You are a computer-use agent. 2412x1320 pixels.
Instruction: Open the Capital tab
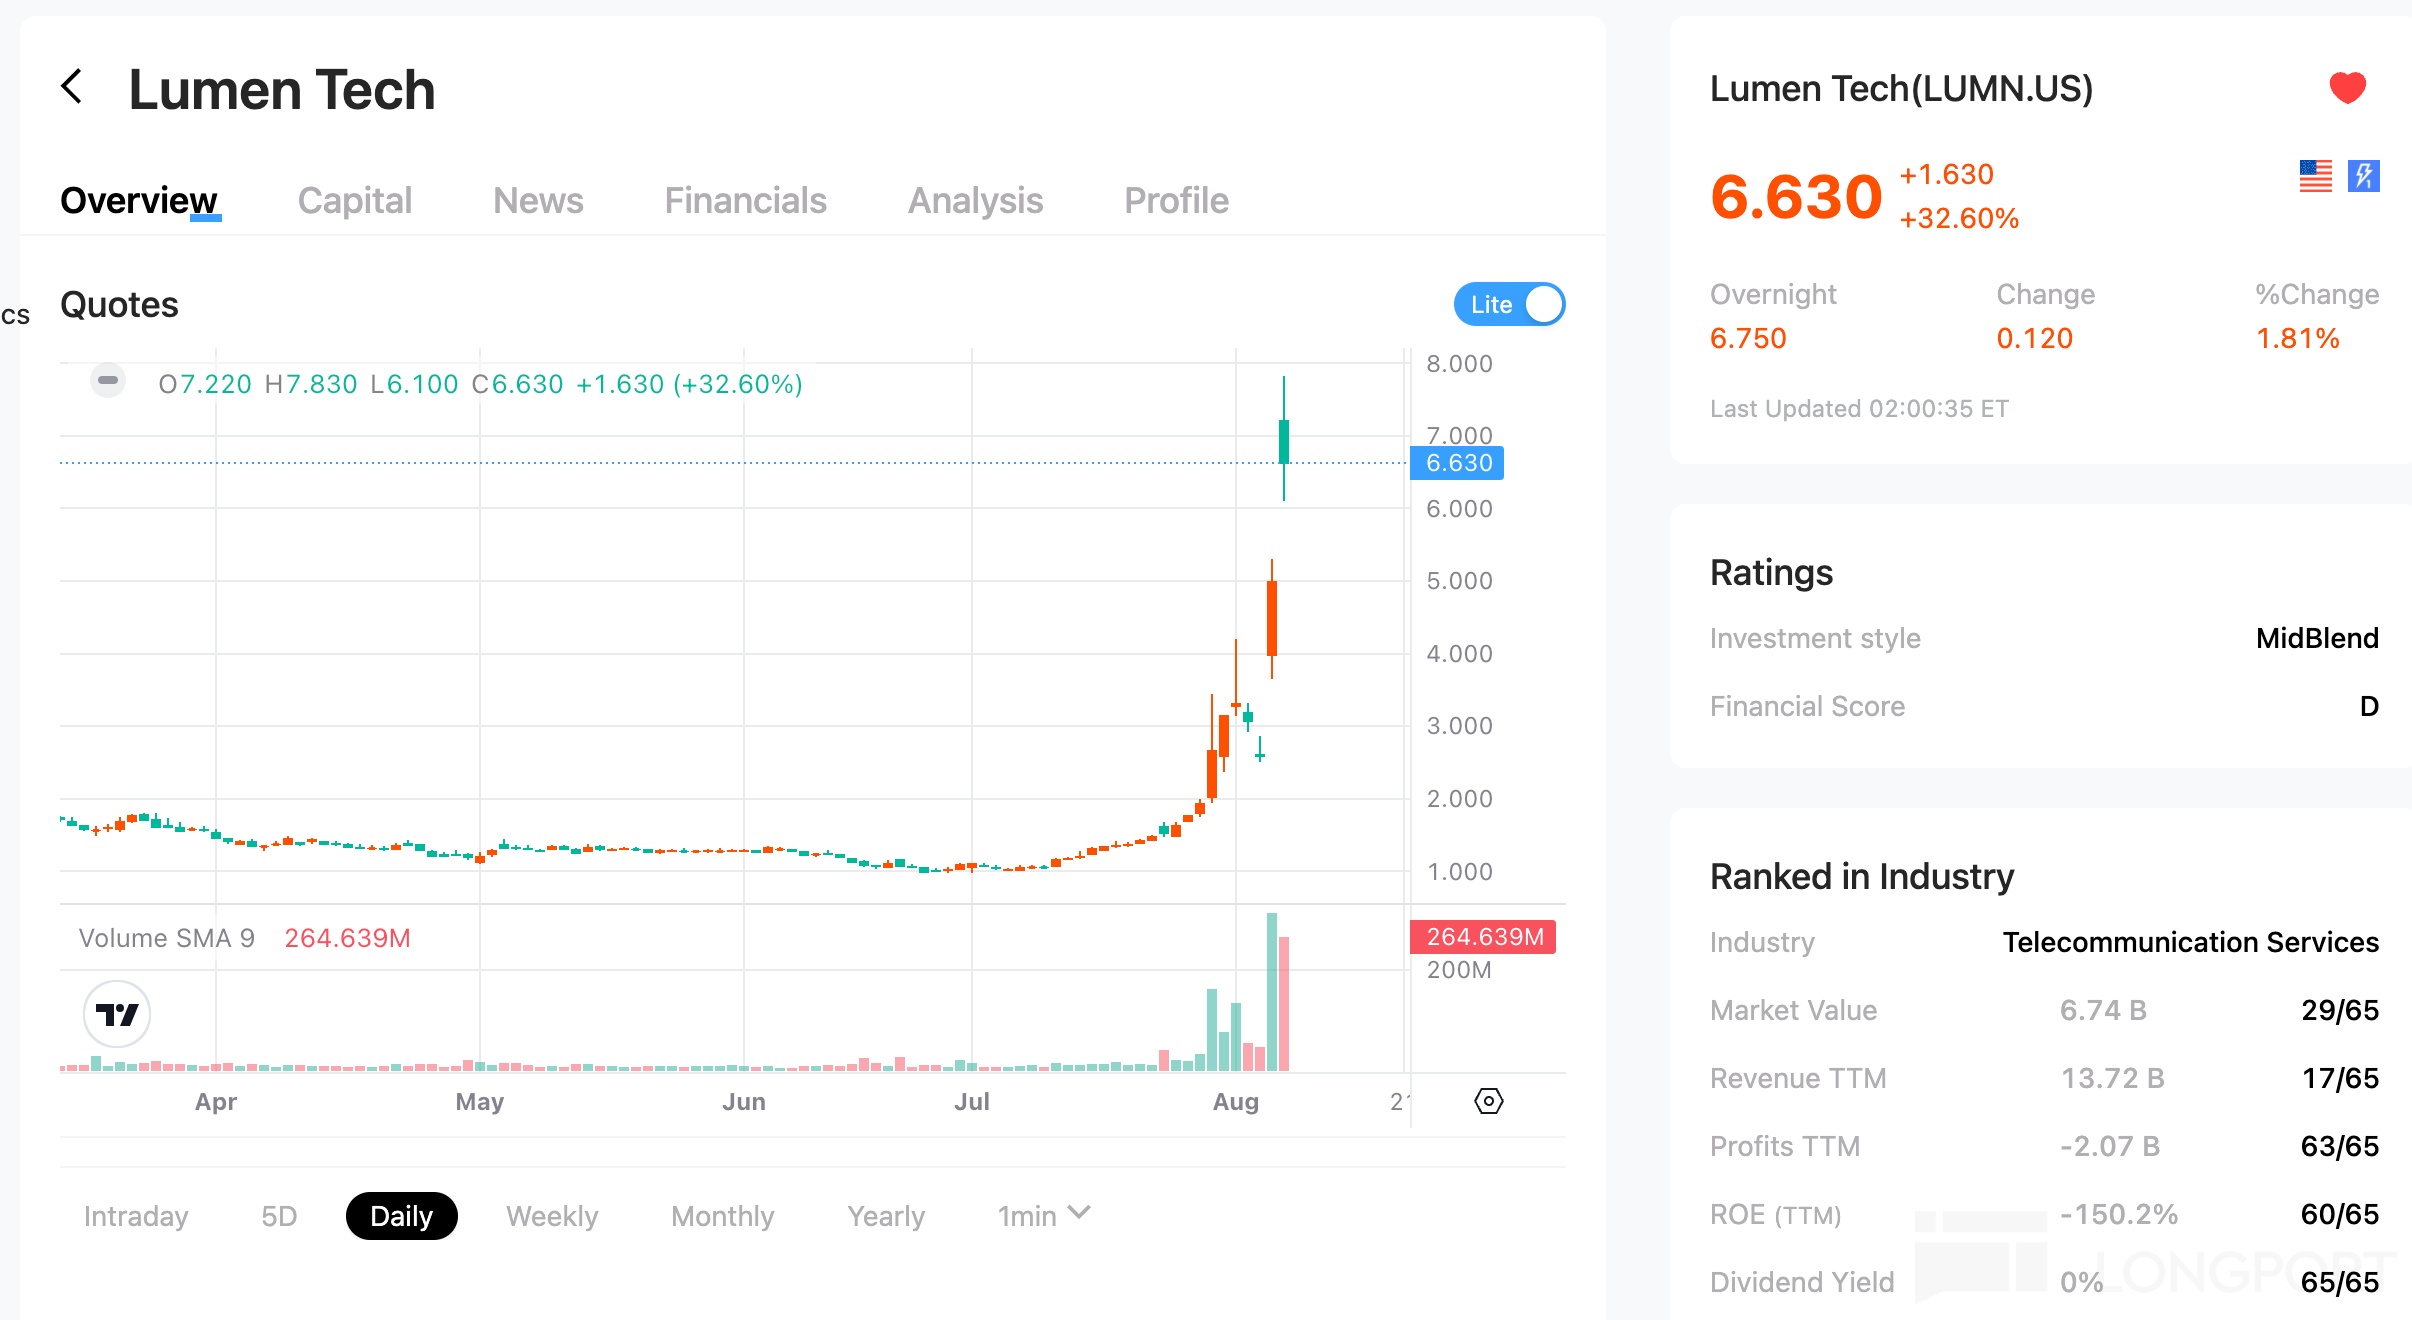point(355,200)
